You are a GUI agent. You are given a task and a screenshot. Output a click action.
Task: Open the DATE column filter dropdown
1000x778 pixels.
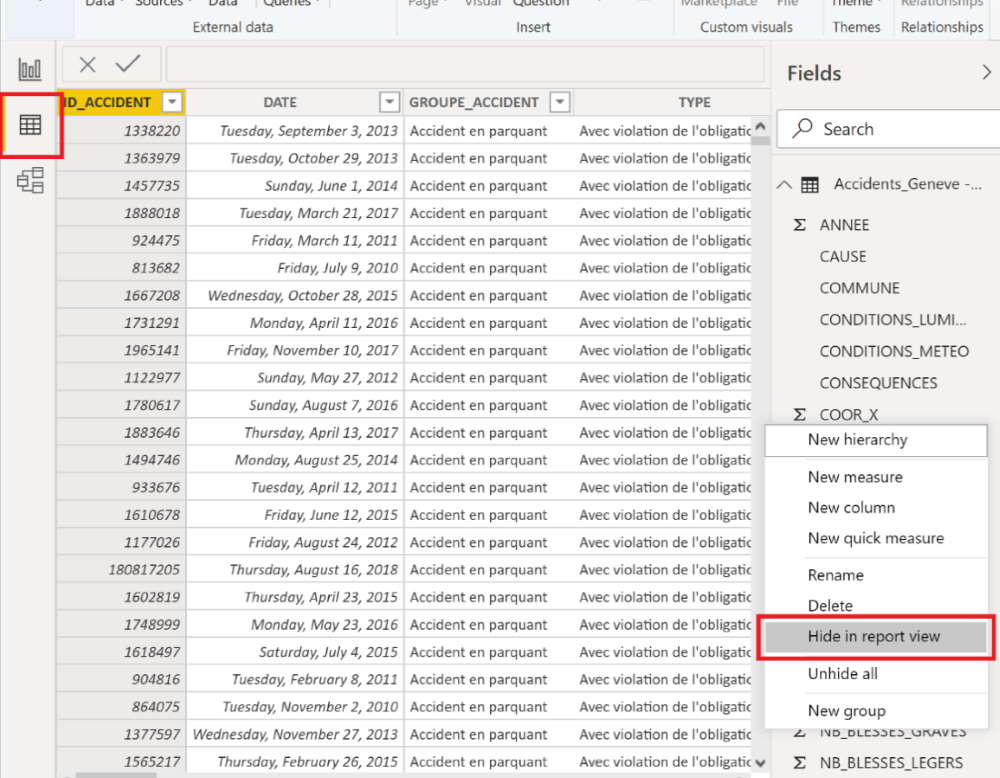coord(390,102)
